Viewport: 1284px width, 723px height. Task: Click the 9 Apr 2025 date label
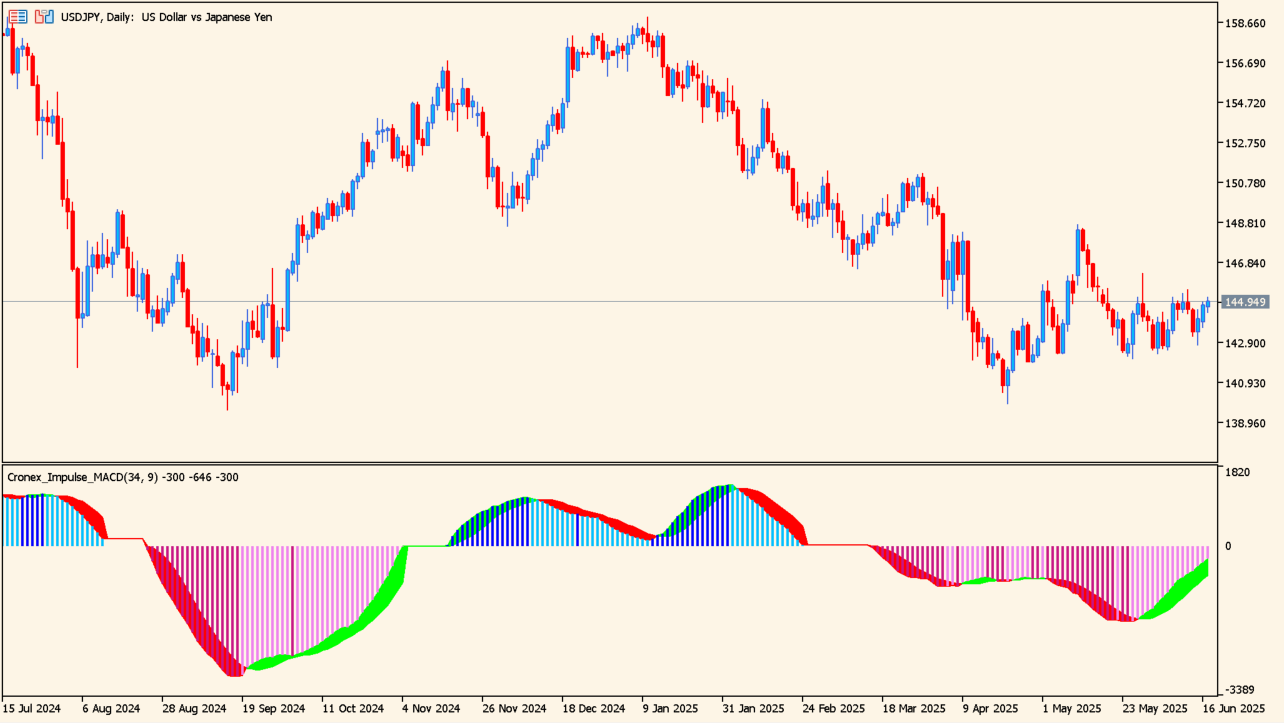coord(991,708)
